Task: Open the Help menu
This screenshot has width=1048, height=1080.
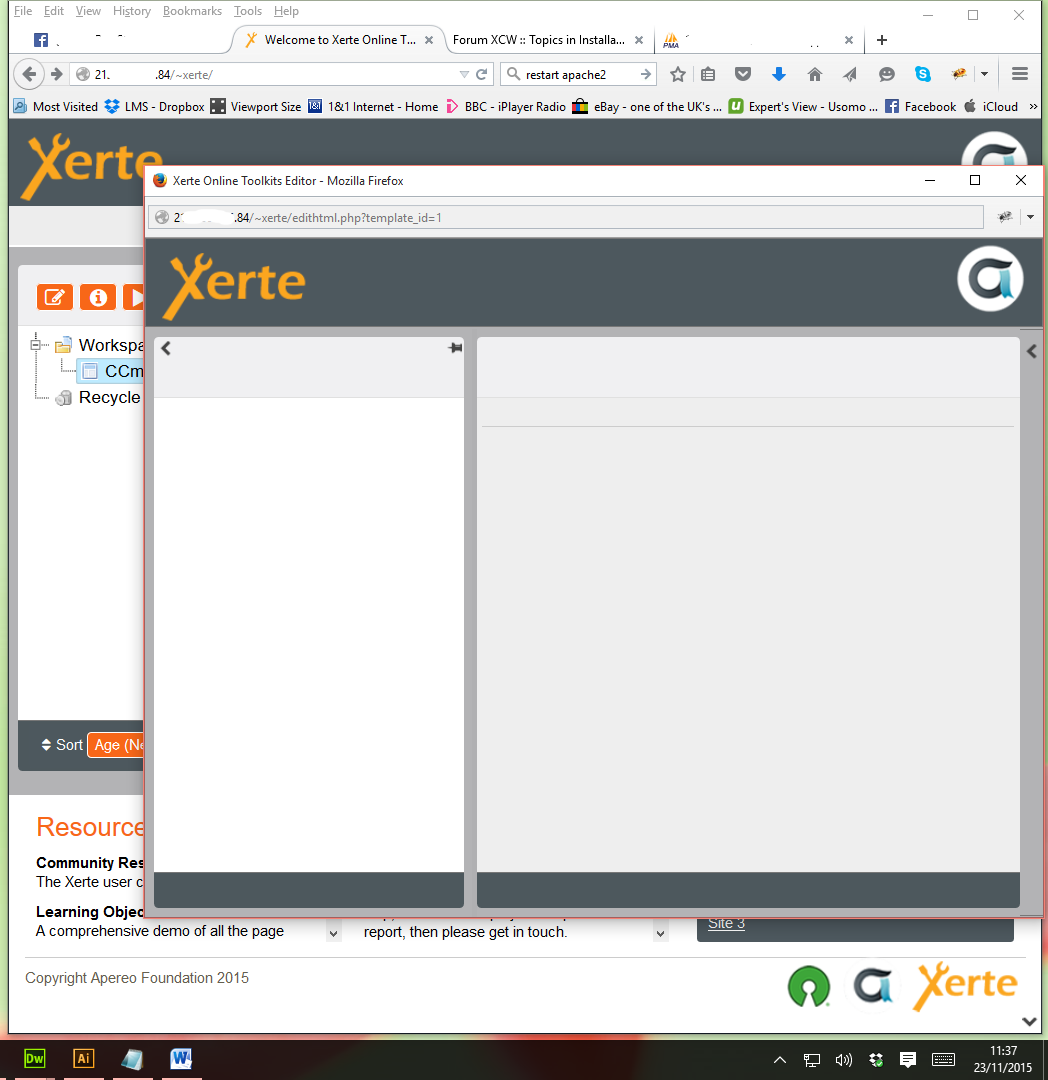Action: click(x=286, y=11)
